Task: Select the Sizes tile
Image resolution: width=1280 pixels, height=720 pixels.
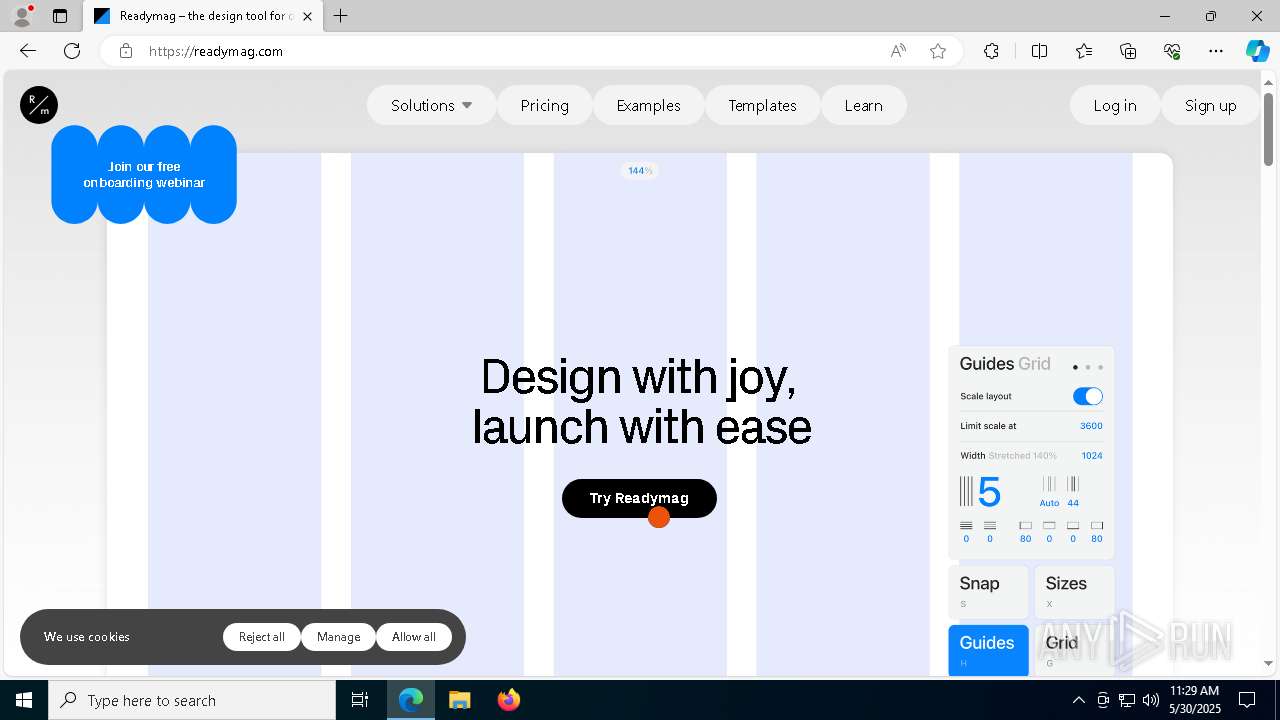Action: click(1074, 592)
